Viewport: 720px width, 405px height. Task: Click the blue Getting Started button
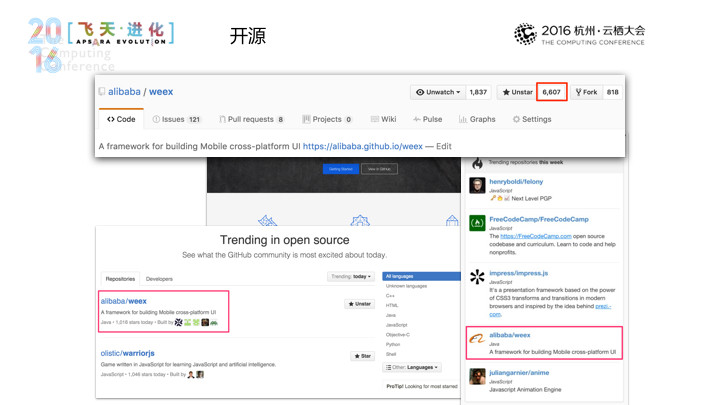pyautogui.click(x=341, y=169)
